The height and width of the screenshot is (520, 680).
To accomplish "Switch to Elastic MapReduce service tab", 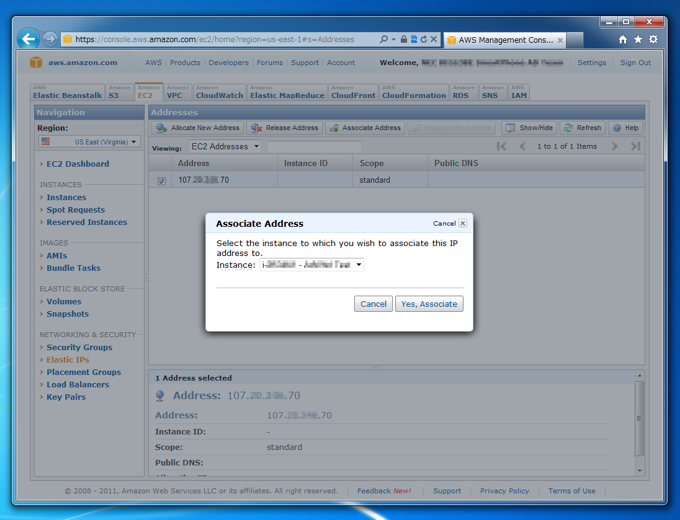I will 287,92.
